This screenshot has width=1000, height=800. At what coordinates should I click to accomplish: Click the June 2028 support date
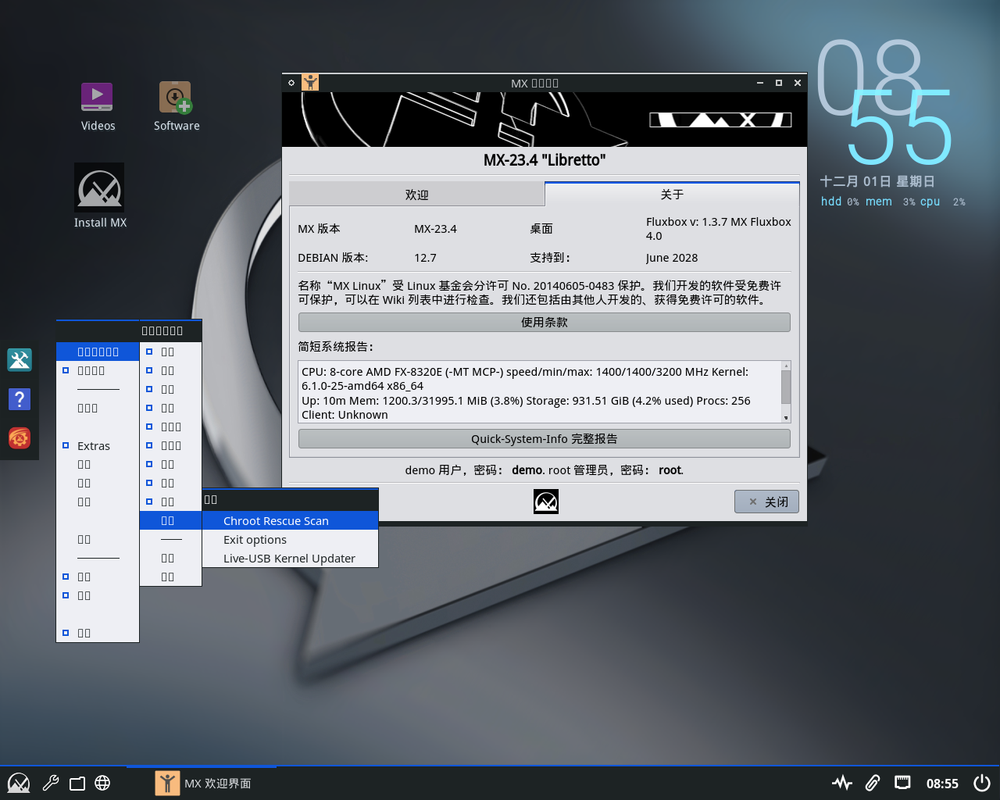[672, 258]
